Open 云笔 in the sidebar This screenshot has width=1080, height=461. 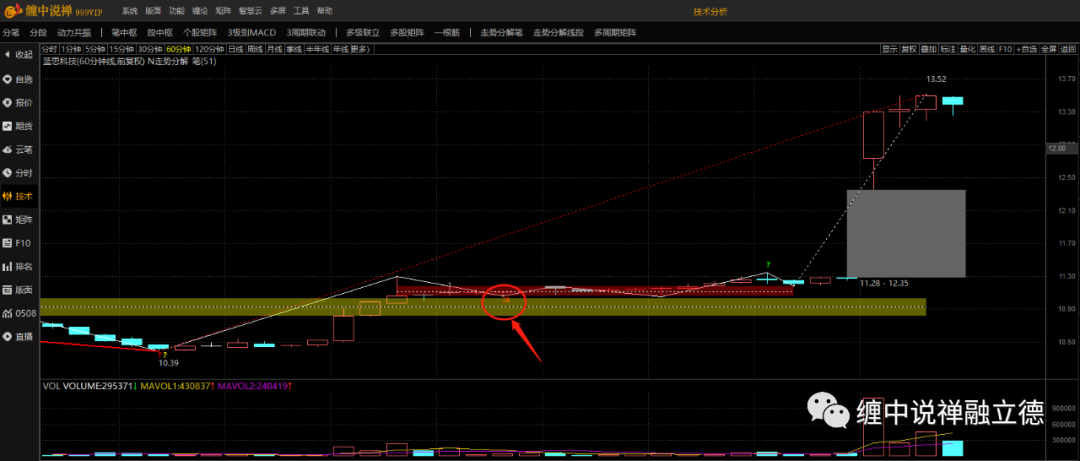point(18,150)
